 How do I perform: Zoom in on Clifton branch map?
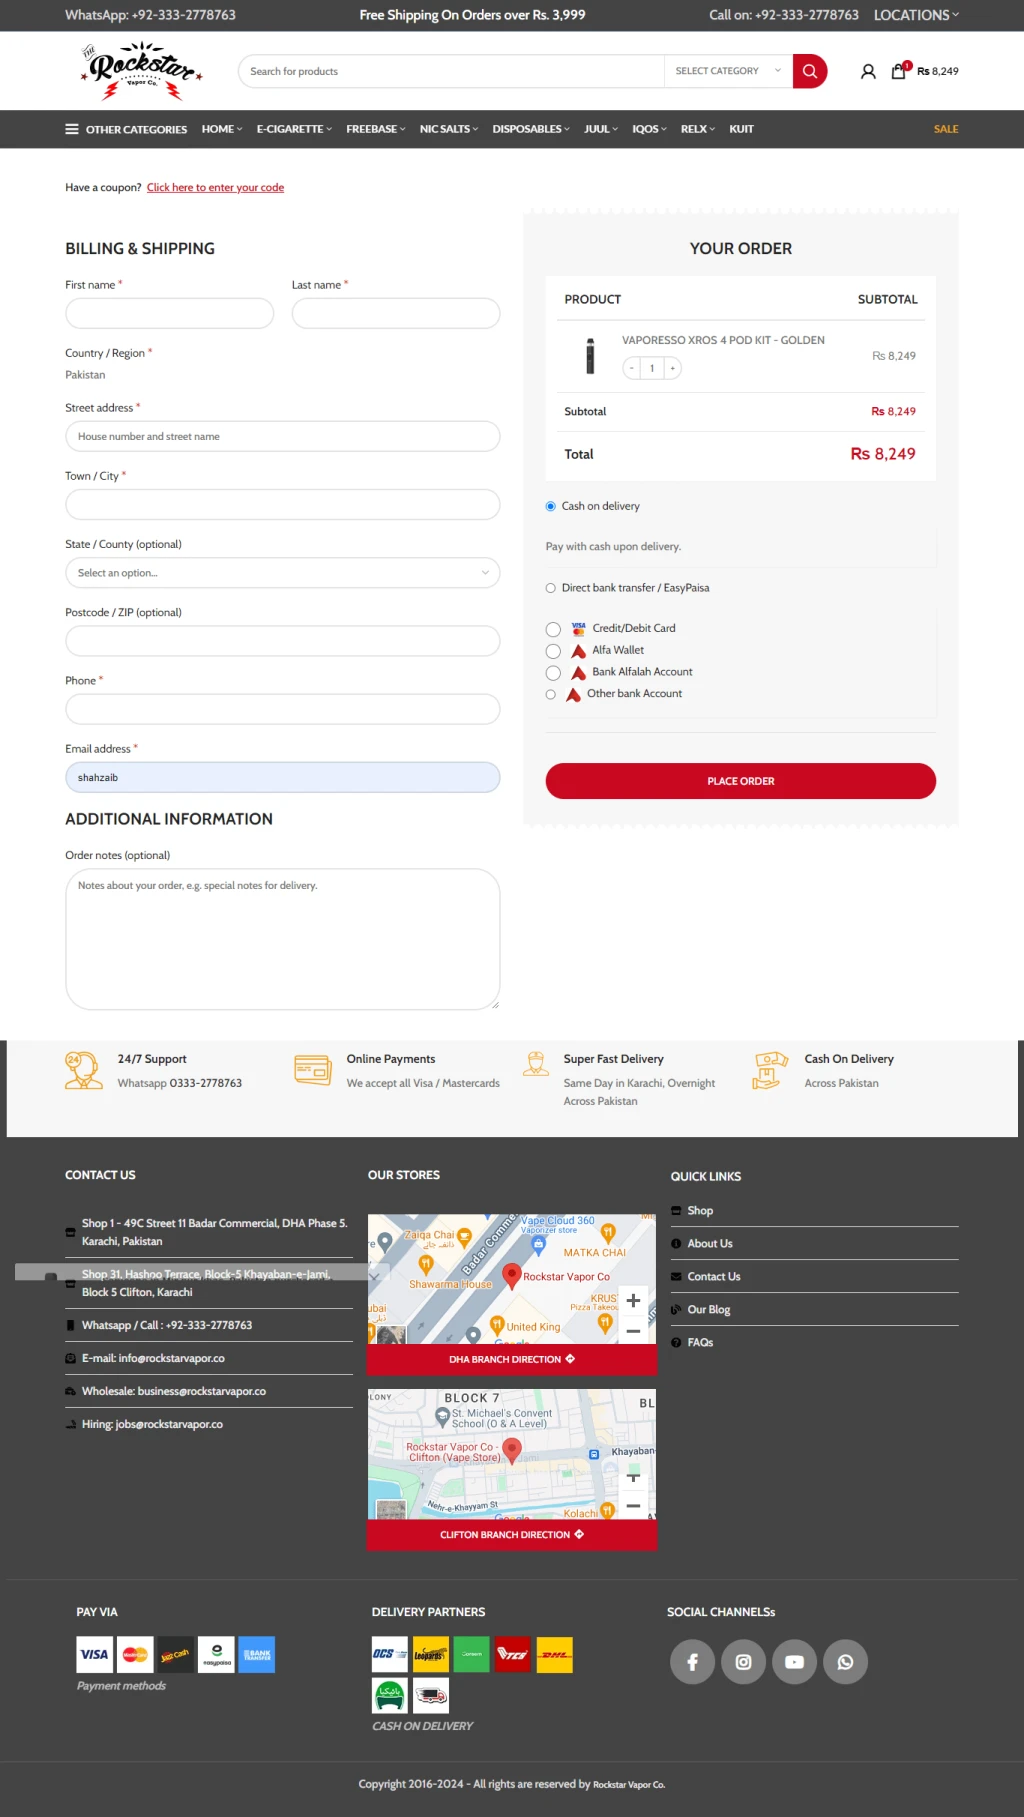click(x=633, y=1477)
